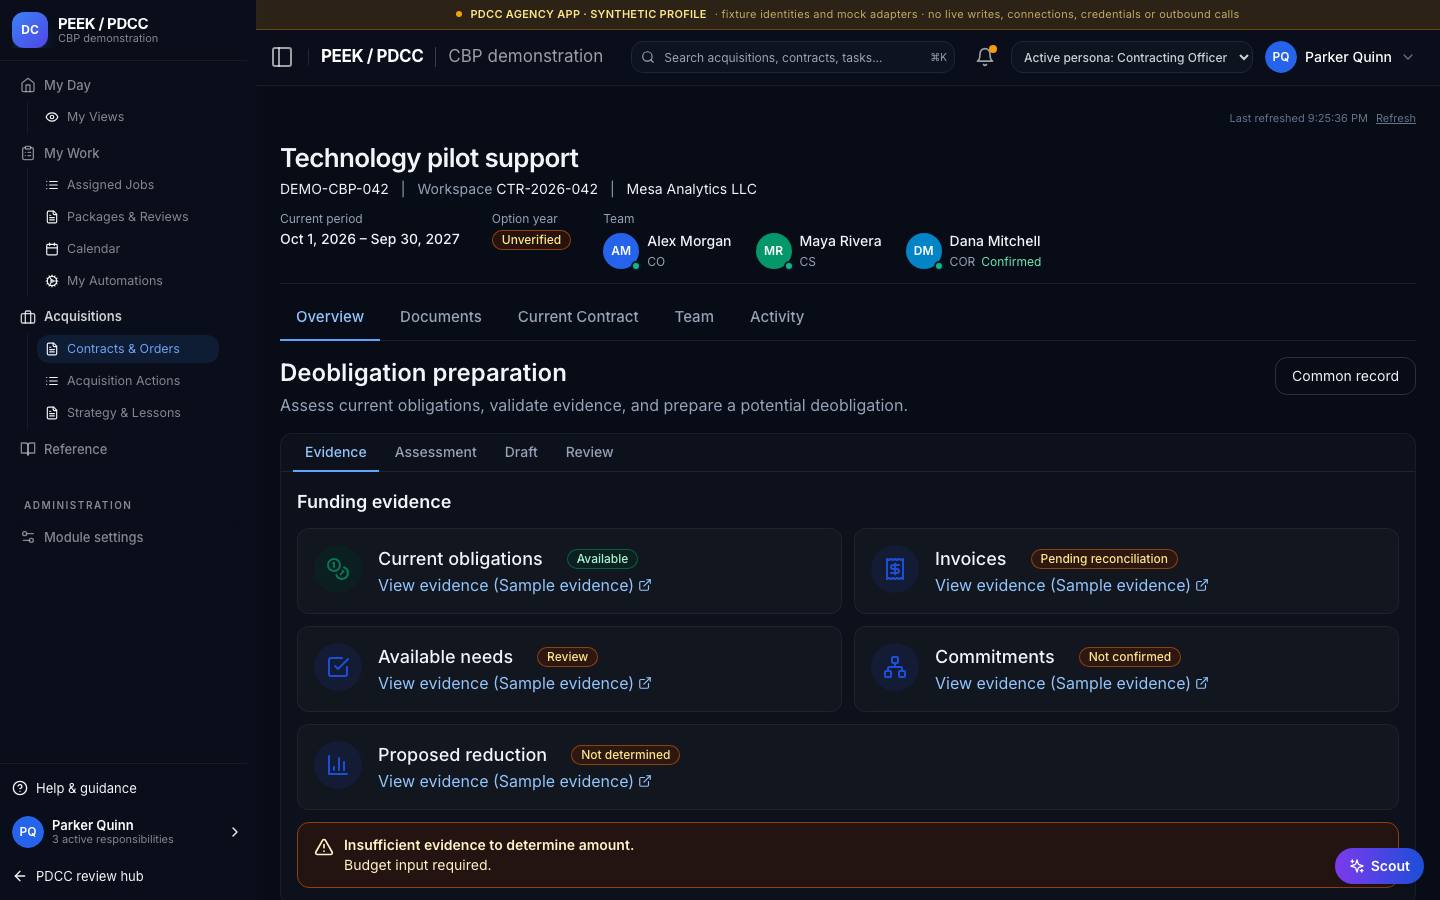Click the search acquisitions input field
This screenshot has width=1440, height=900.
793,57
